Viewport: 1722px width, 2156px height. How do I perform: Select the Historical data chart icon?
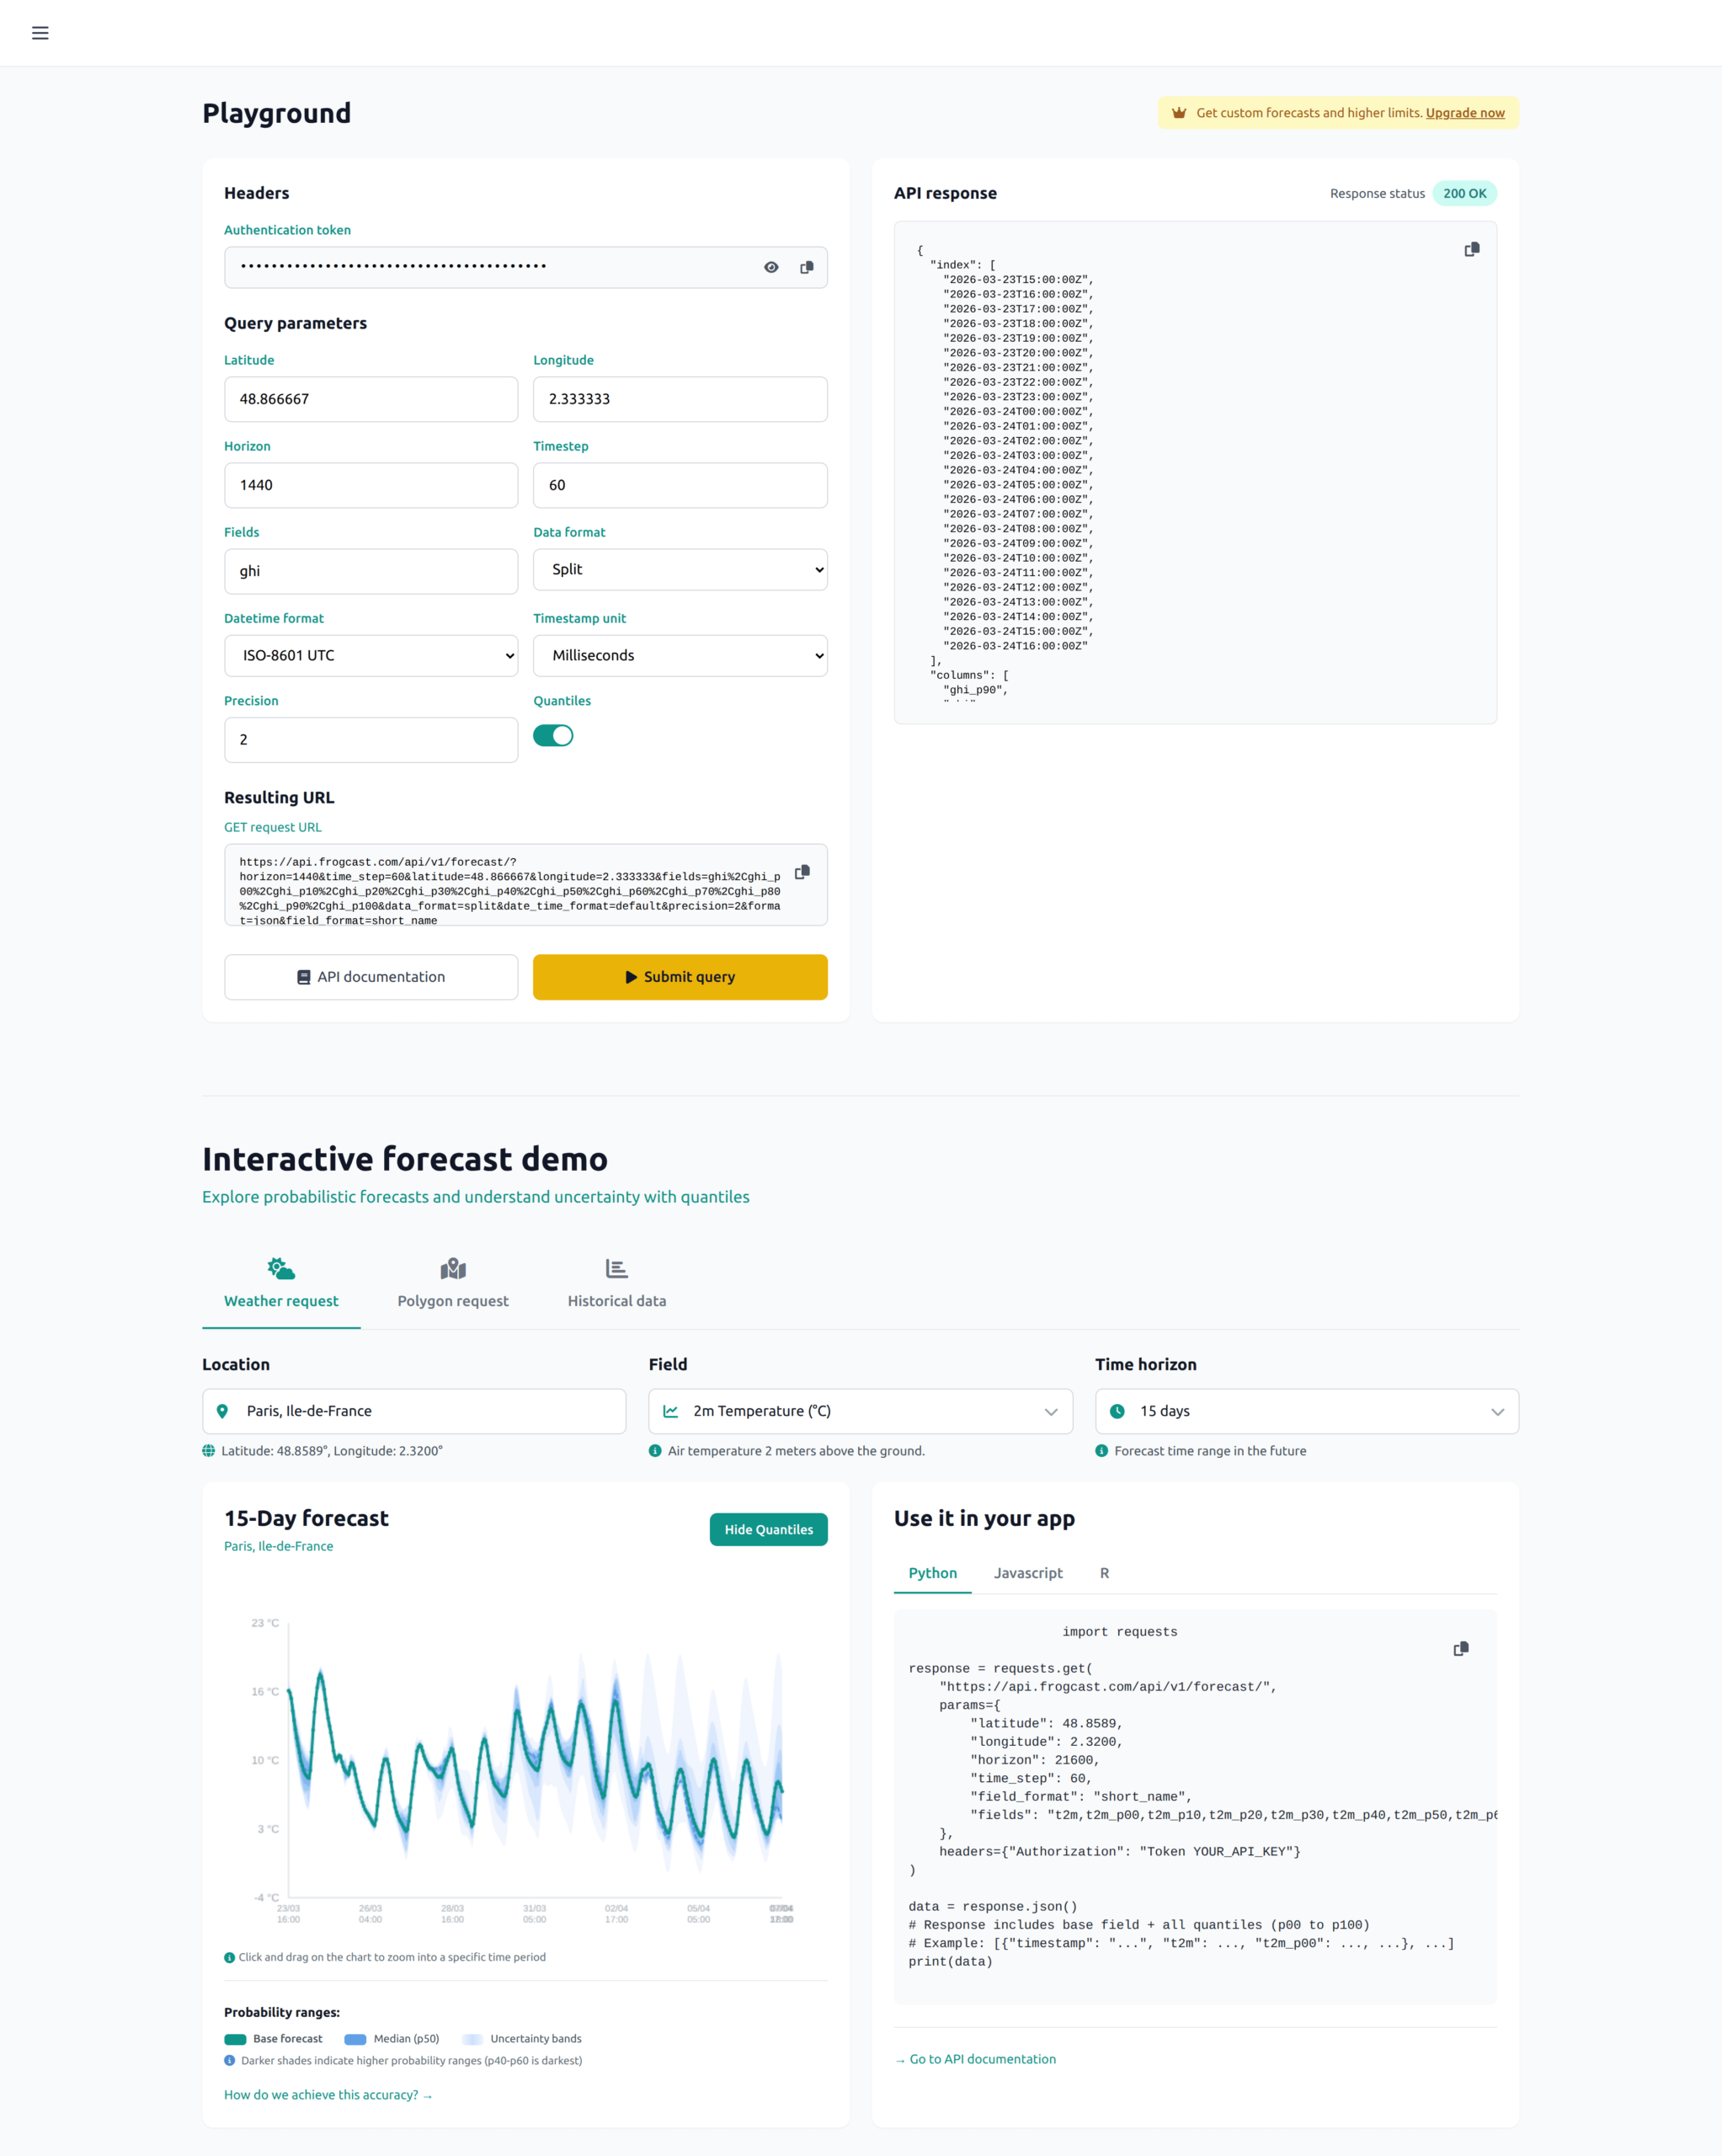click(x=616, y=1268)
